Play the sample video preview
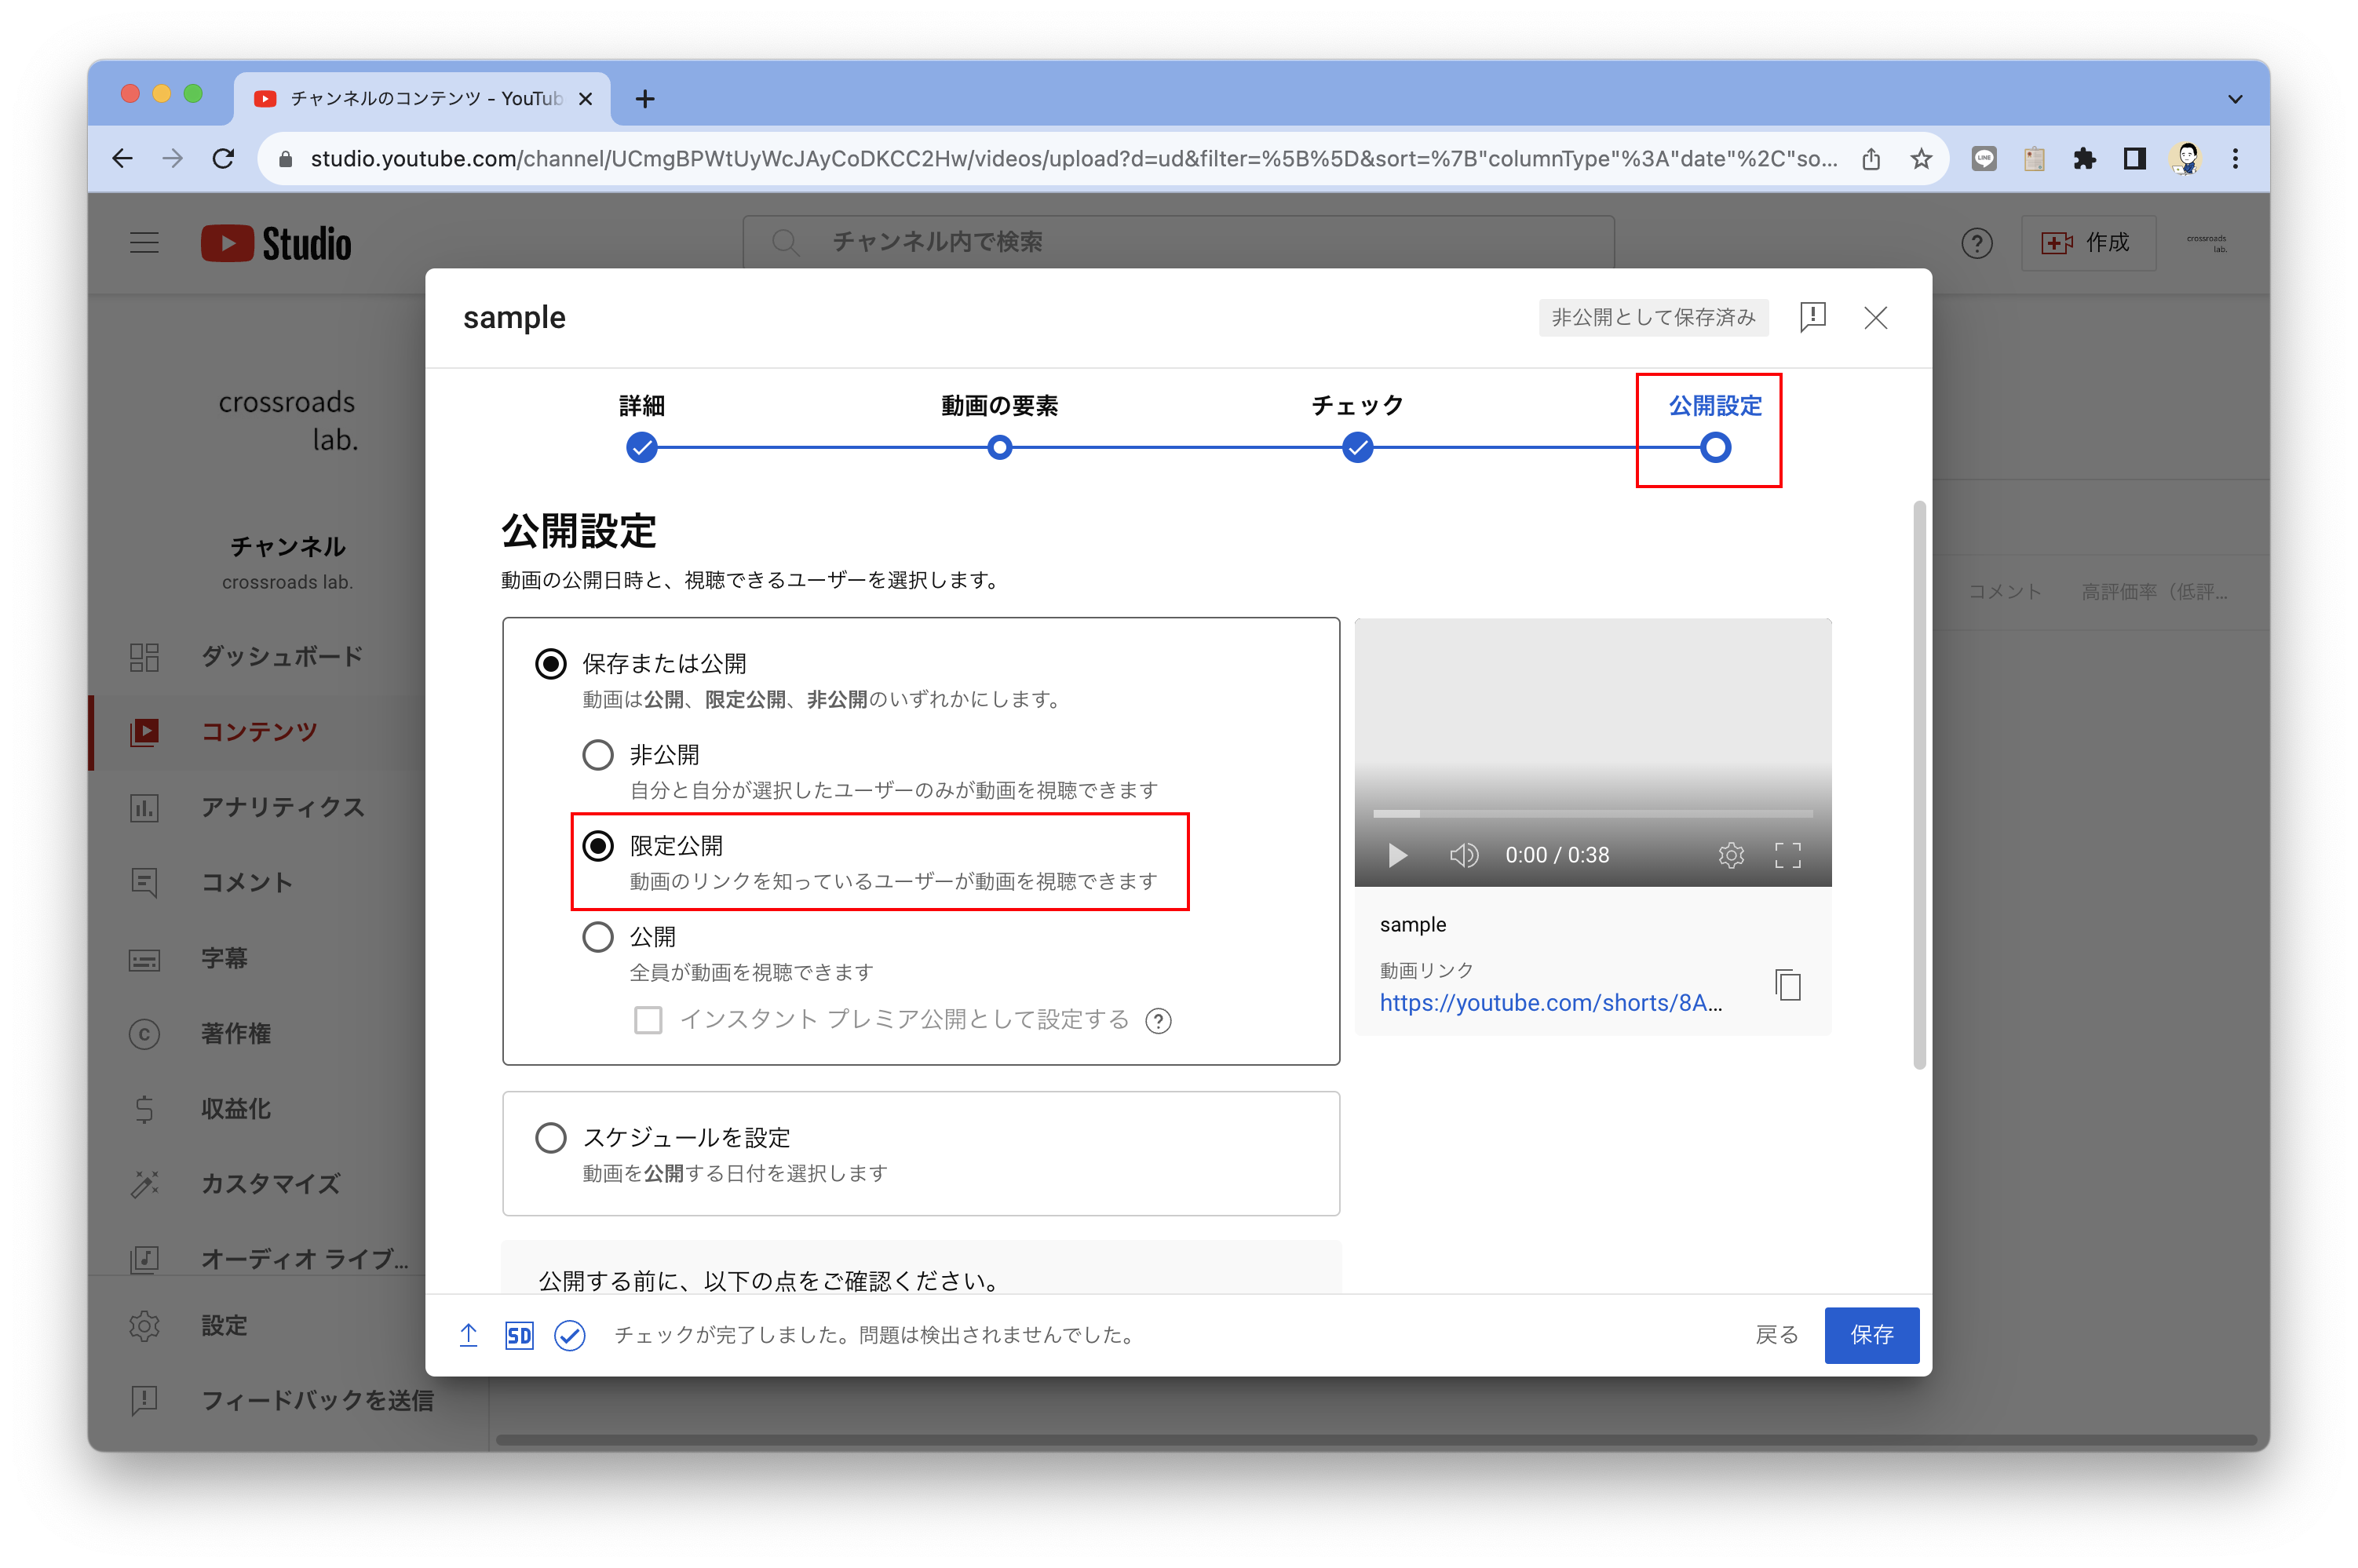 1397,855
